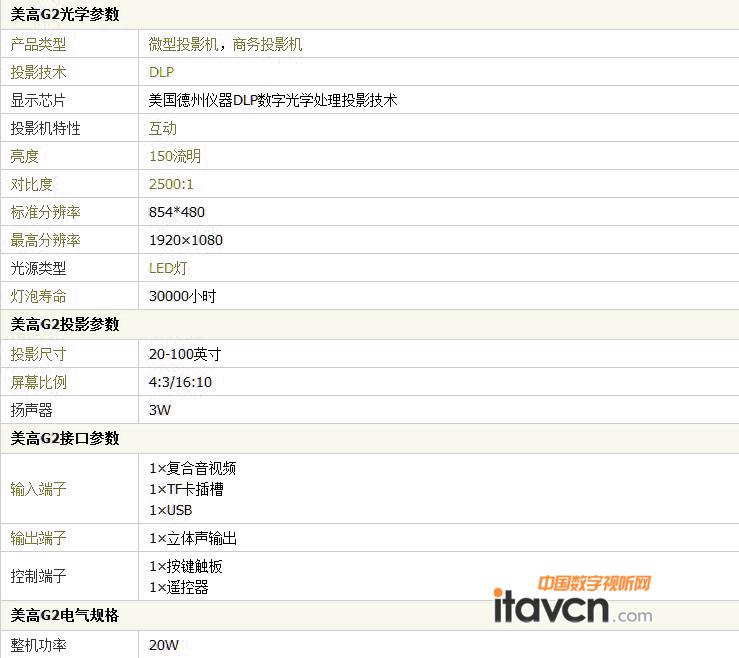Select the 美高G2电气规格 section header
Screen dimensions: 739x658
[65, 615]
